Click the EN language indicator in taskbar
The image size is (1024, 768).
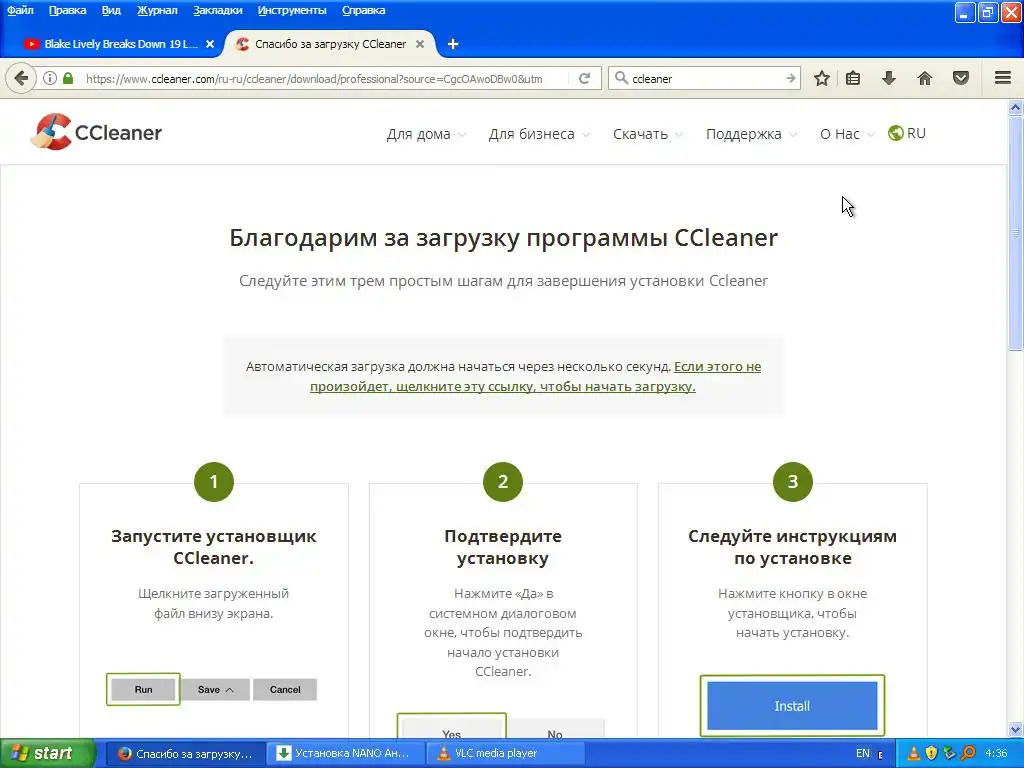[x=863, y=753]
